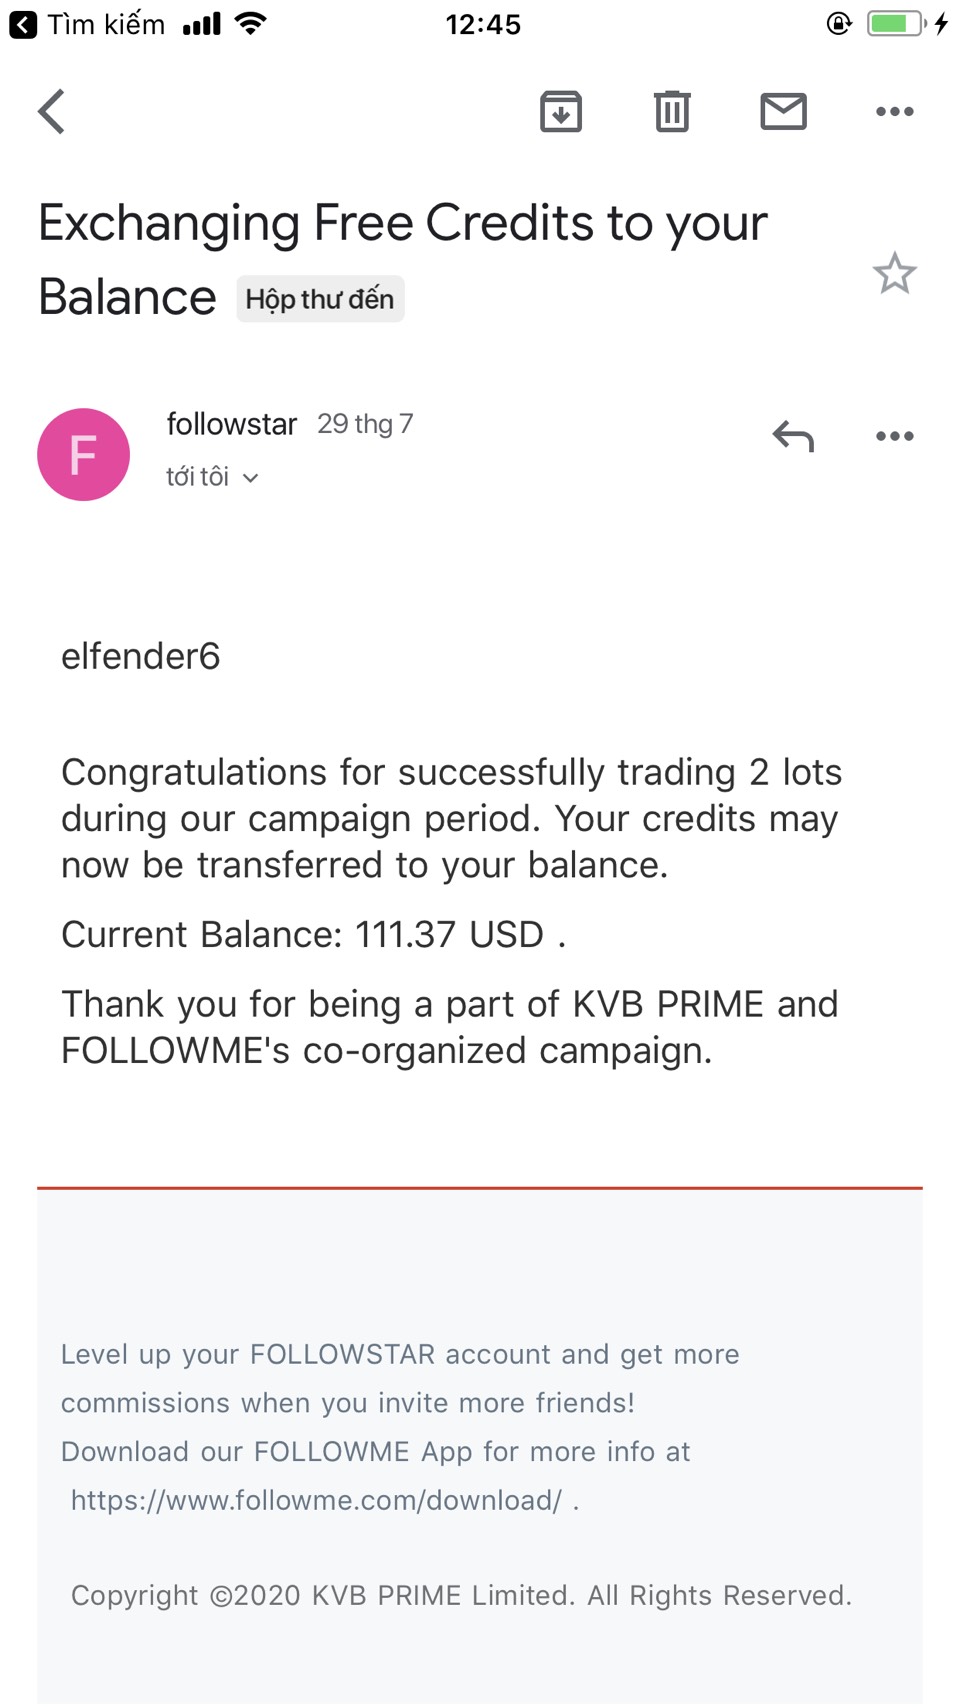This screenshot has width=960, height=1707.
Task: Tap the pink F sender avatar
Action: click(83, 454)
